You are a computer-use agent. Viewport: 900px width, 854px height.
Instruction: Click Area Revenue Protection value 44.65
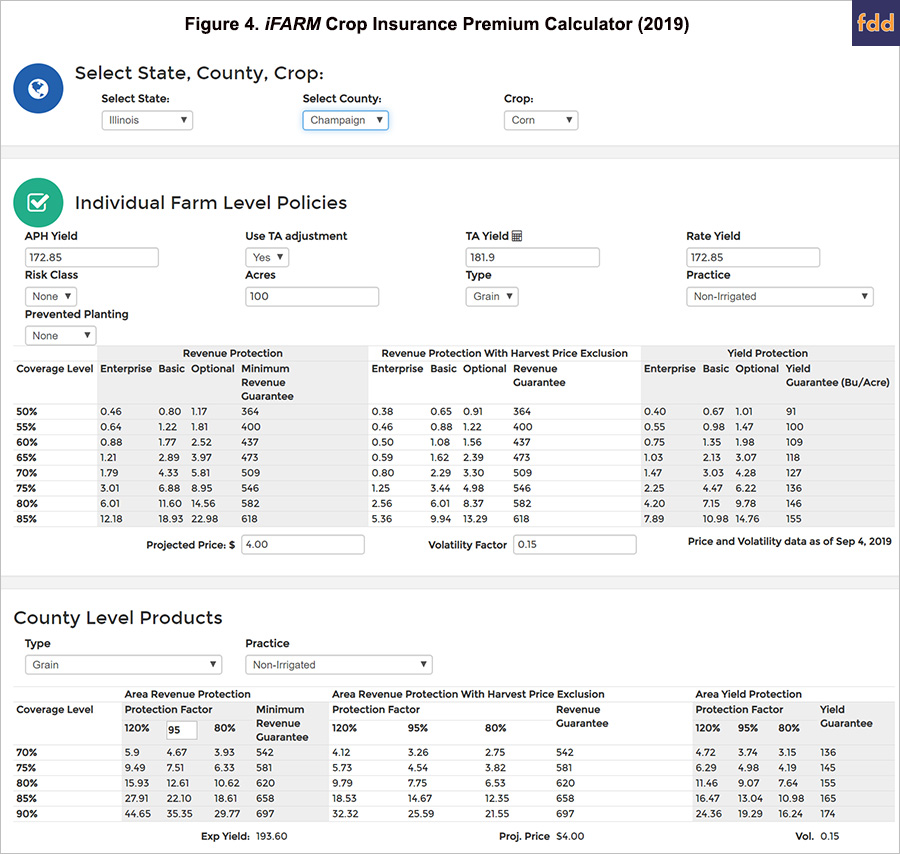(138, 814)
